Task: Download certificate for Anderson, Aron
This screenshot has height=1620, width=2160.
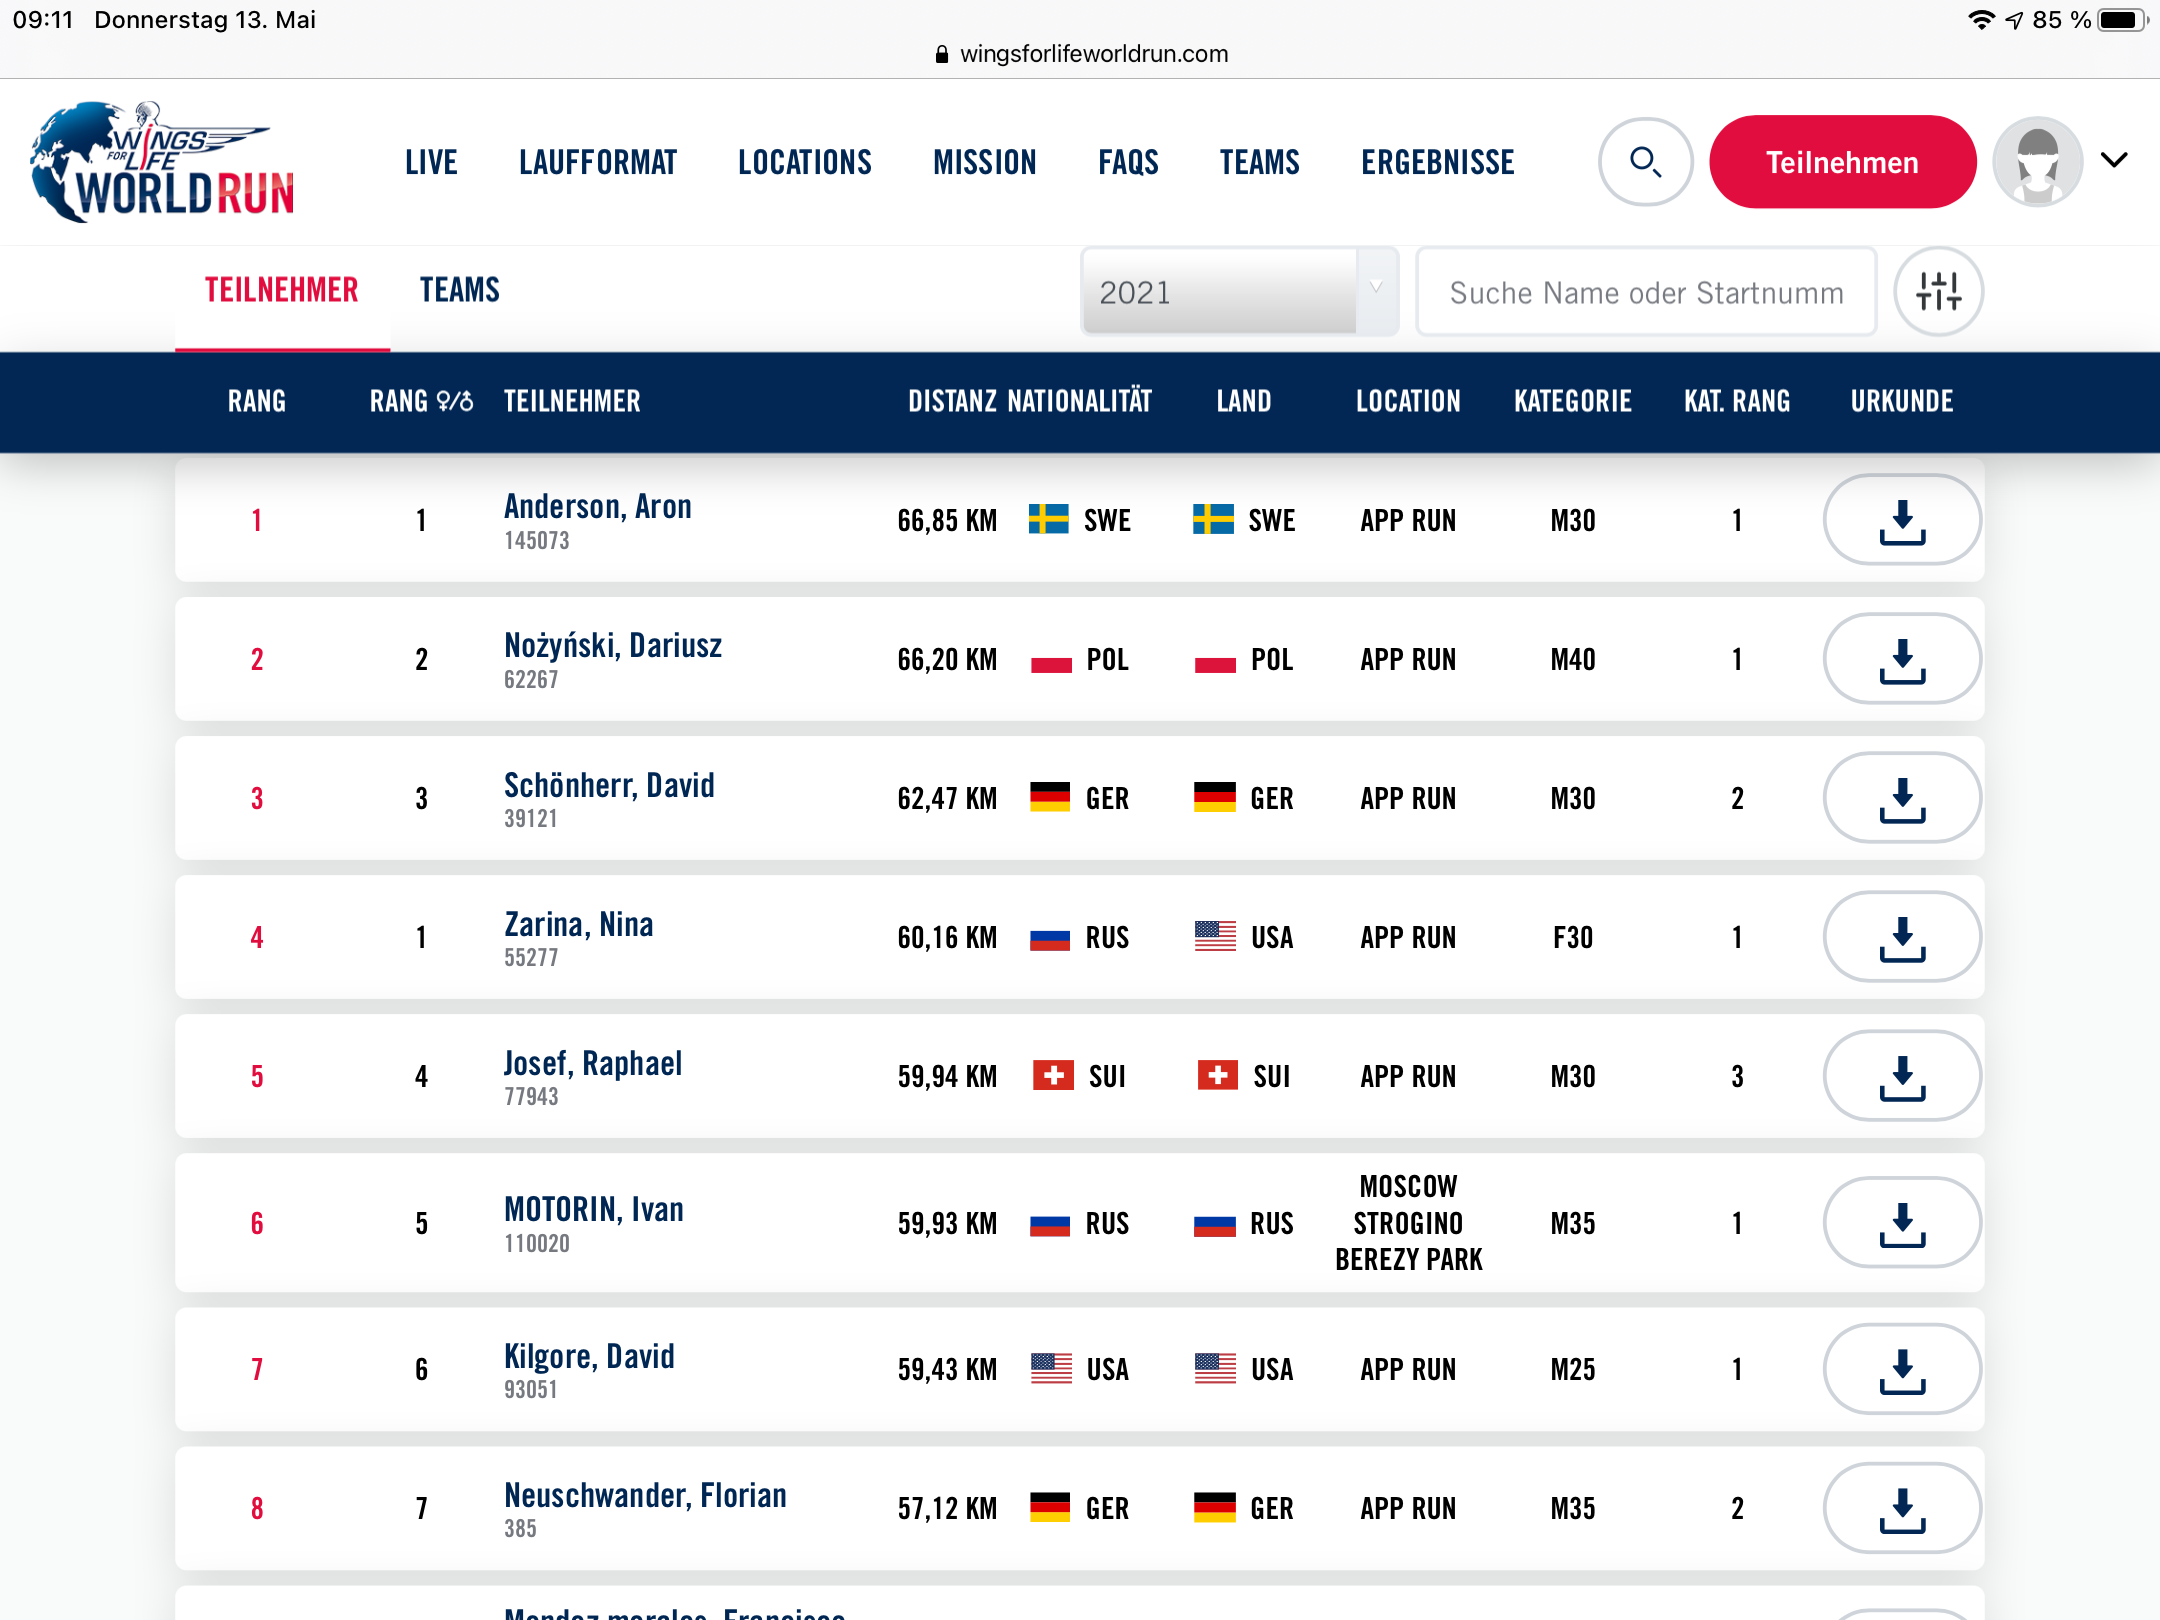Action: coord(1901,520)
